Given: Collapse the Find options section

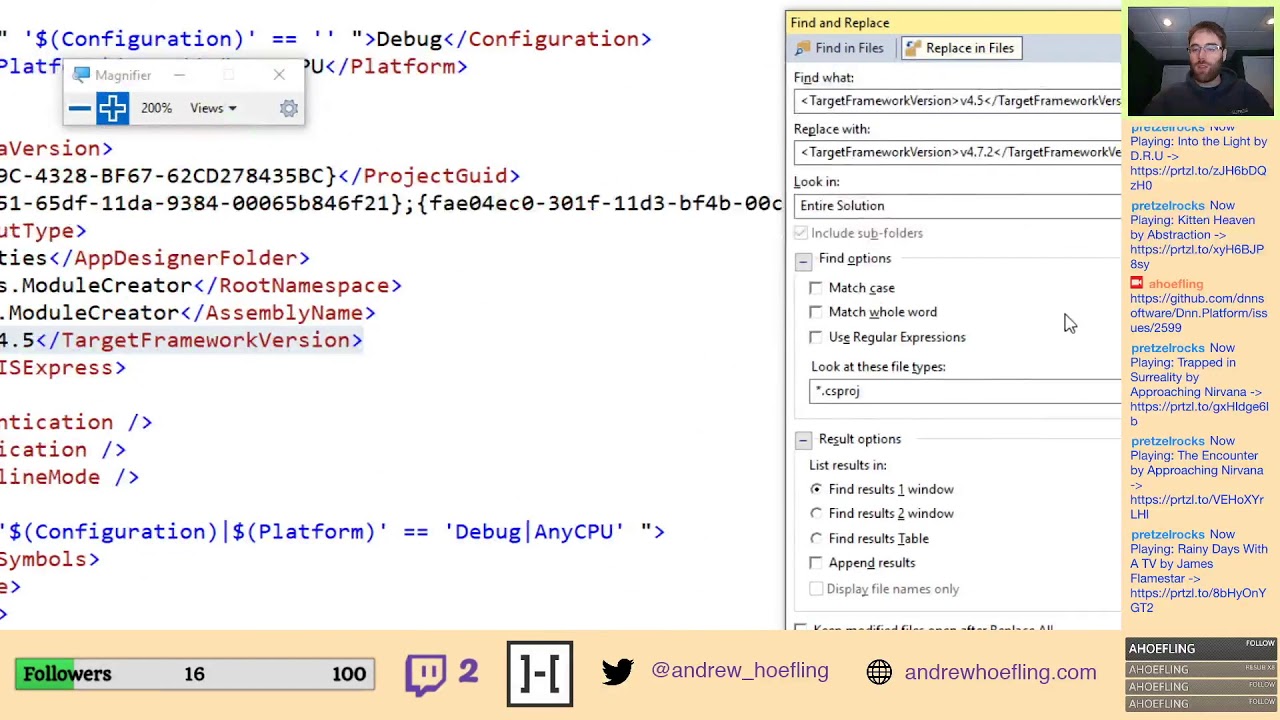Looking at the screenshot, I should point(803,261).
